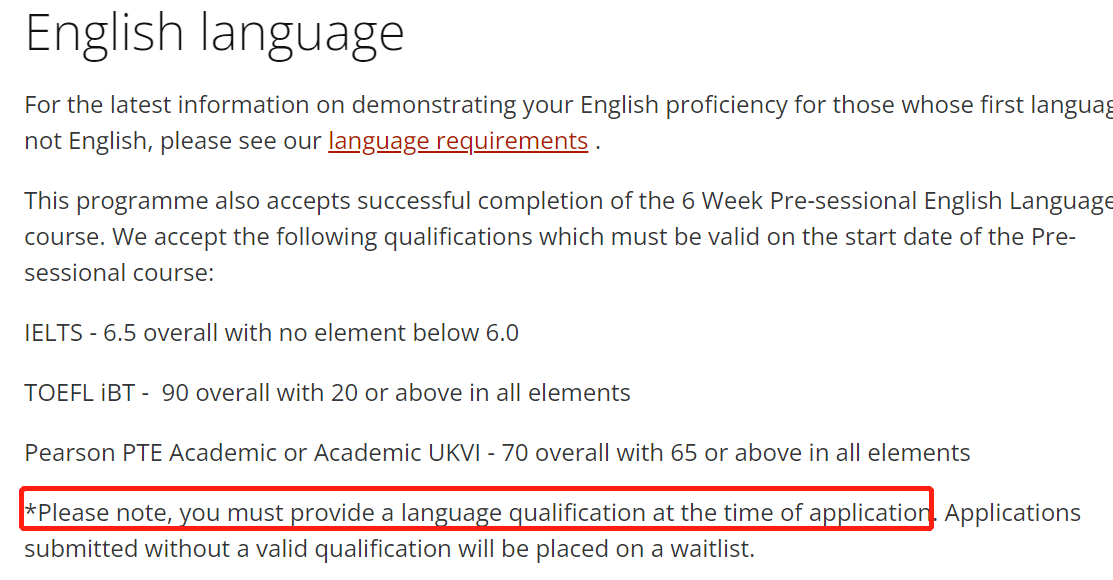The height and width of the screenshot is (580, 1113).
Task: Click the sentence starting "We accept the following"
Action: pyautogui.click(x=500, y=237)
